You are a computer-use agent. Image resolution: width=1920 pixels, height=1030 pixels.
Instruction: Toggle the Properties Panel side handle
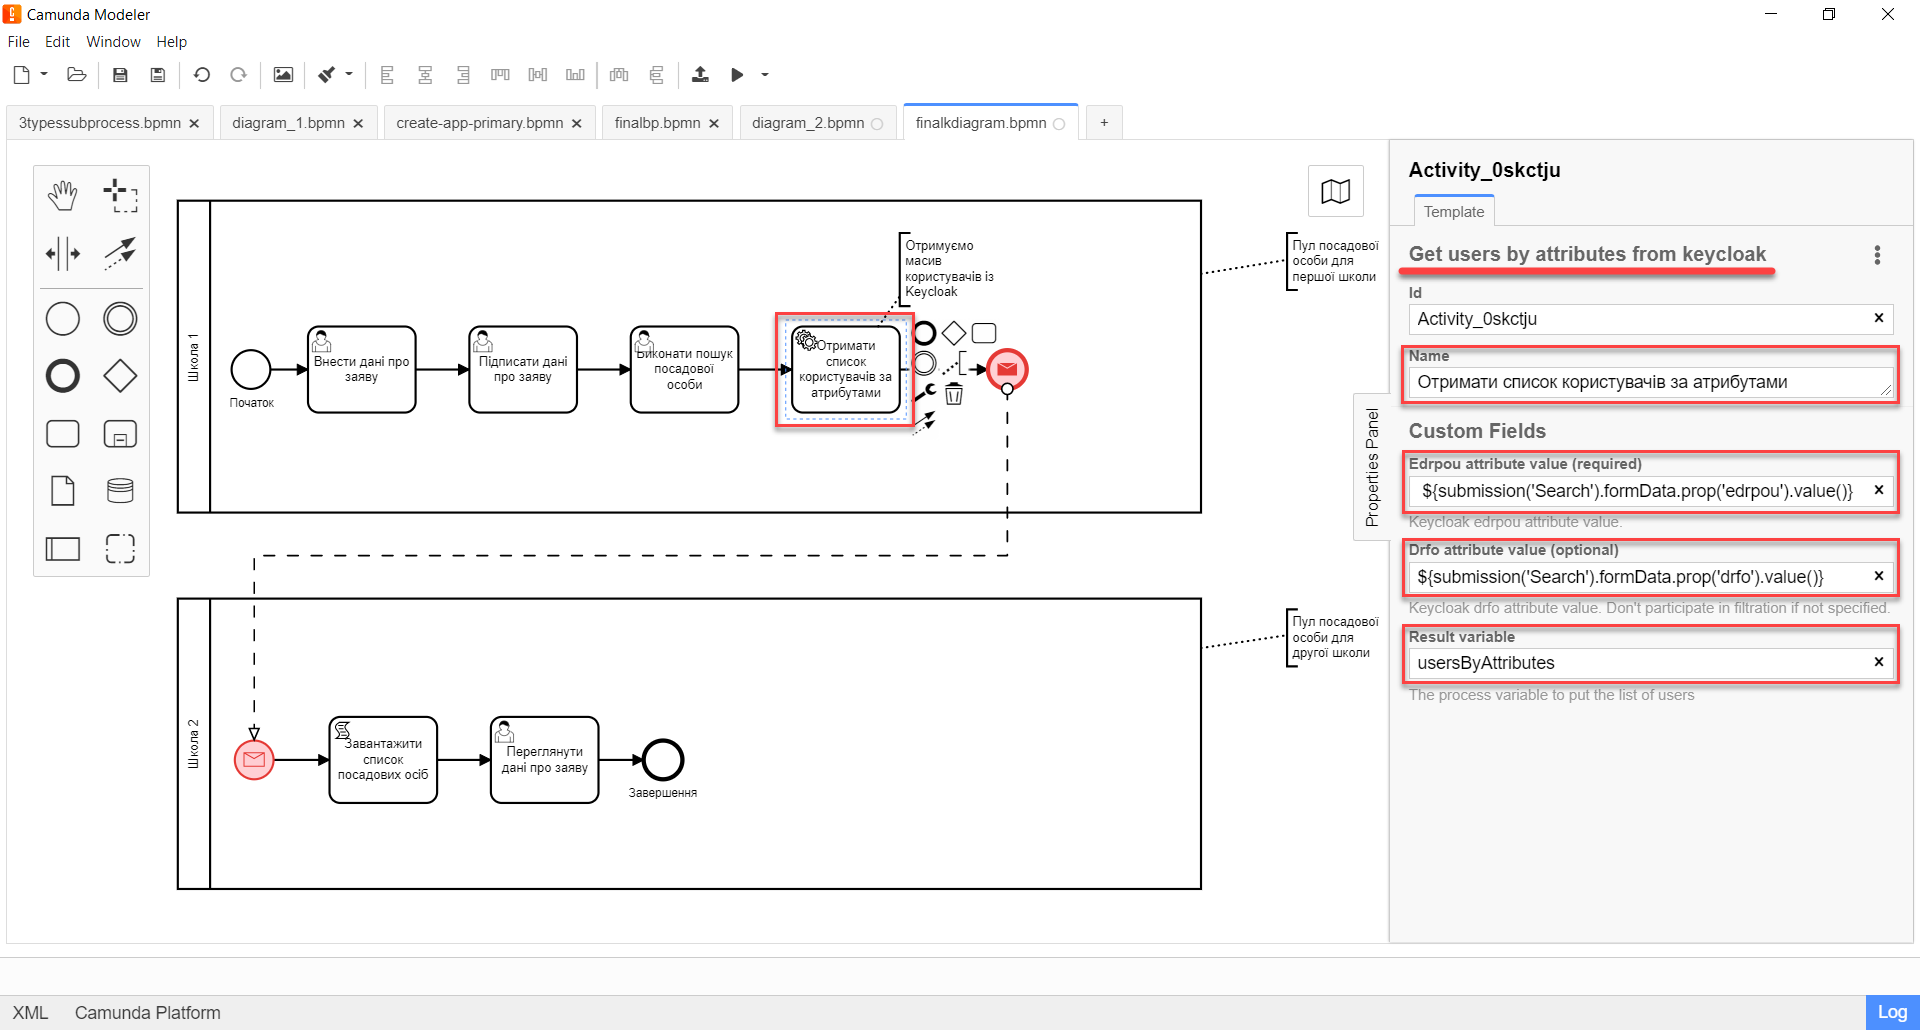(1371, 467)
